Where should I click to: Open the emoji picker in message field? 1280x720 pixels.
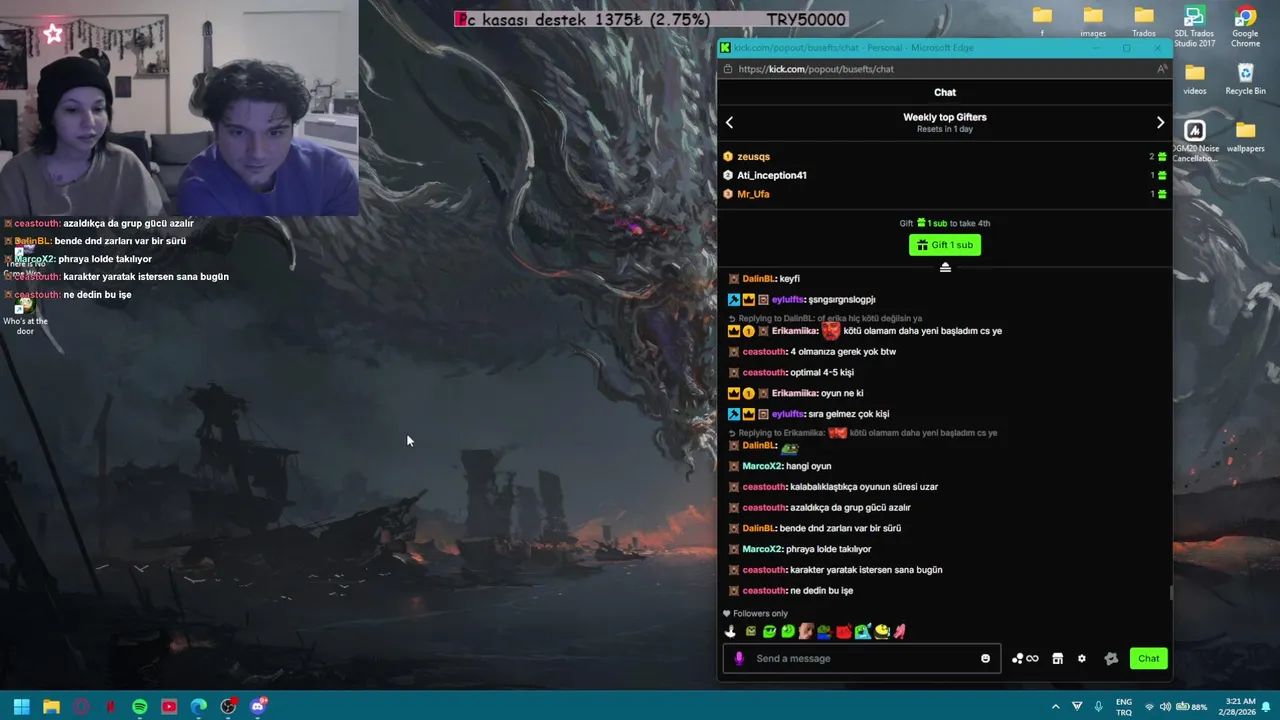tap(985, 658)
